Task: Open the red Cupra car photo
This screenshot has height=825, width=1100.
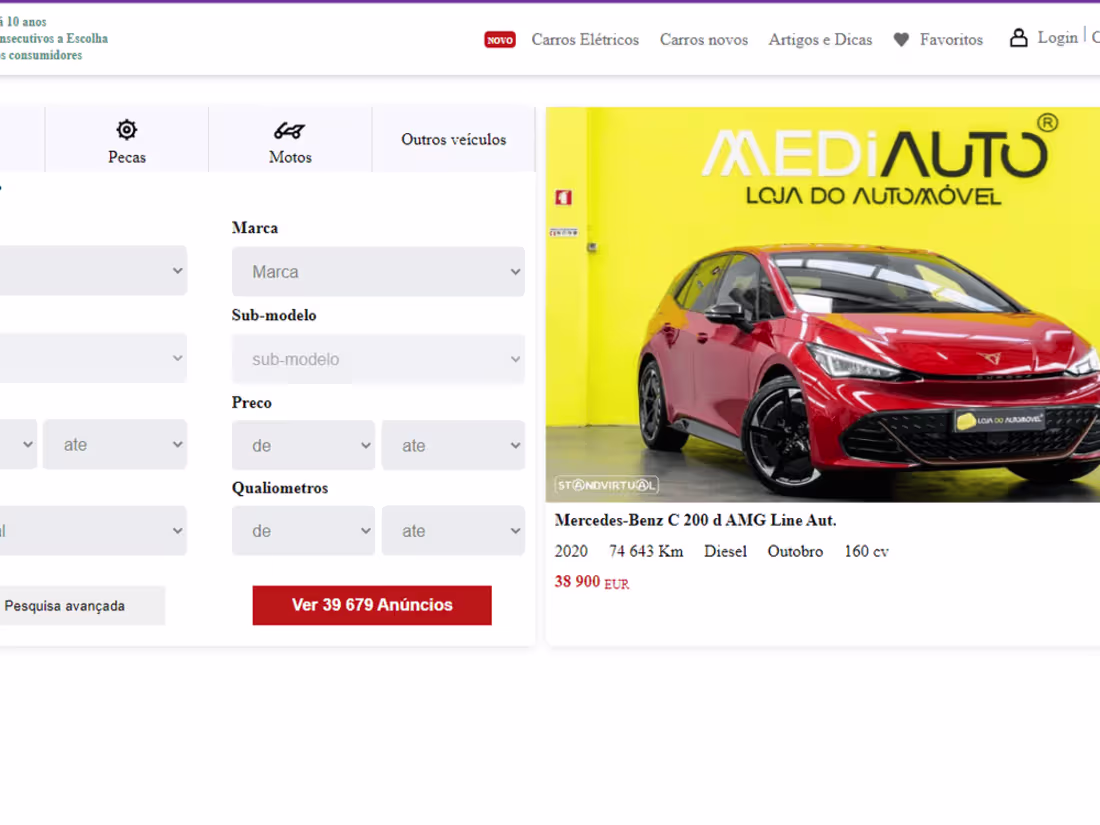Action: [x=823, y=304]
